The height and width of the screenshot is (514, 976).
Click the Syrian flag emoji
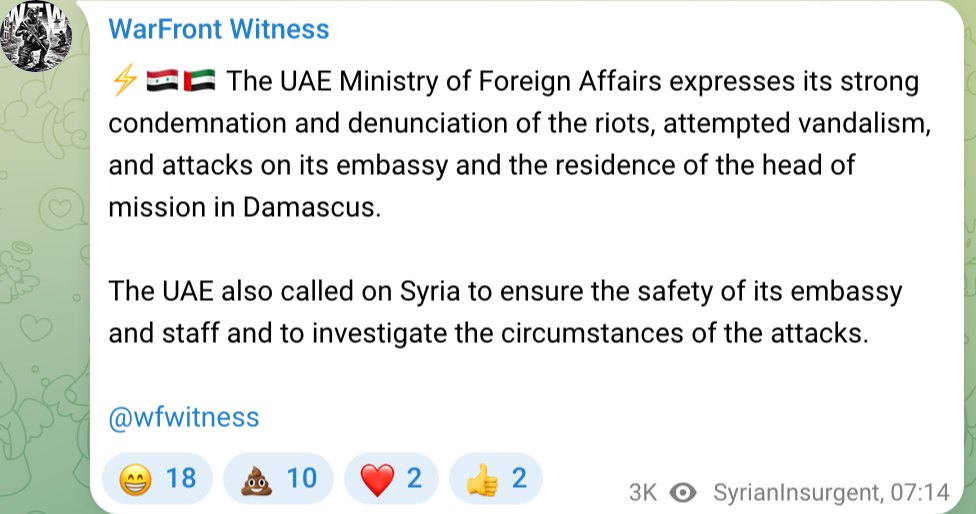click(x=161, y=81)
